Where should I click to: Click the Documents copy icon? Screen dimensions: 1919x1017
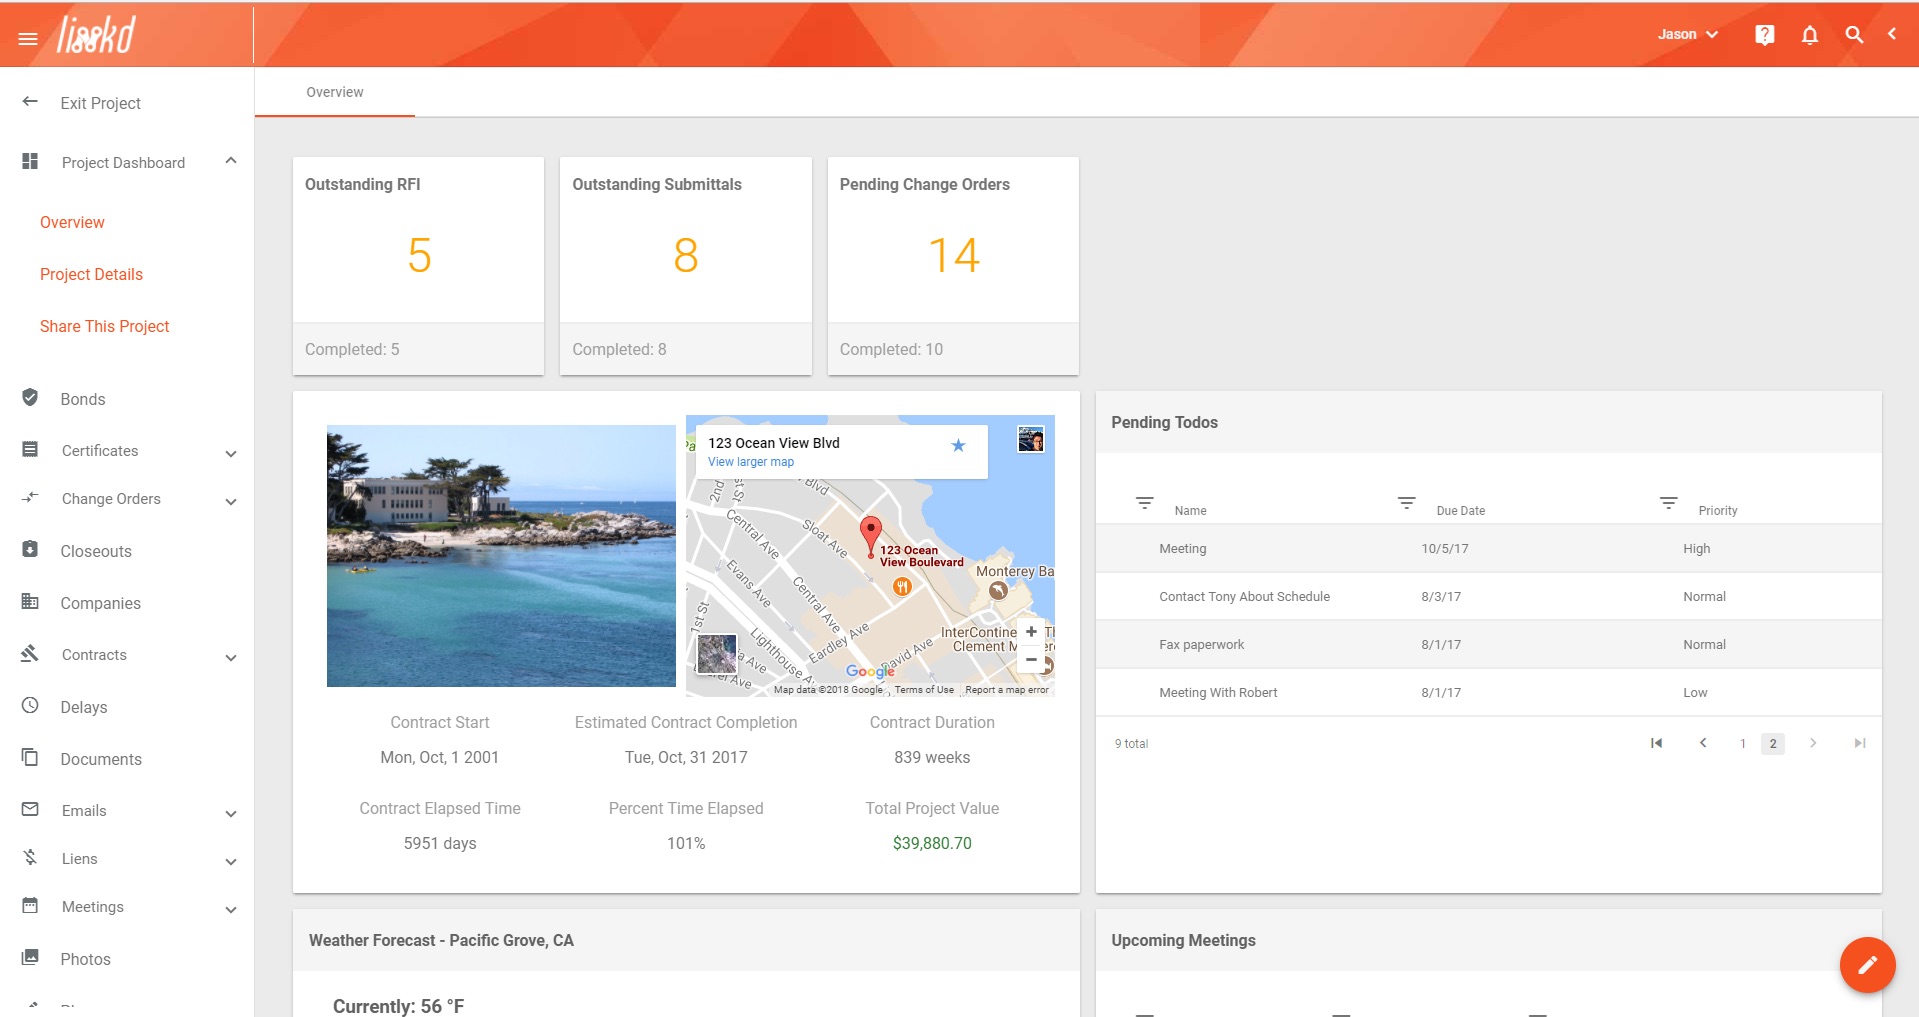(30, 757)
